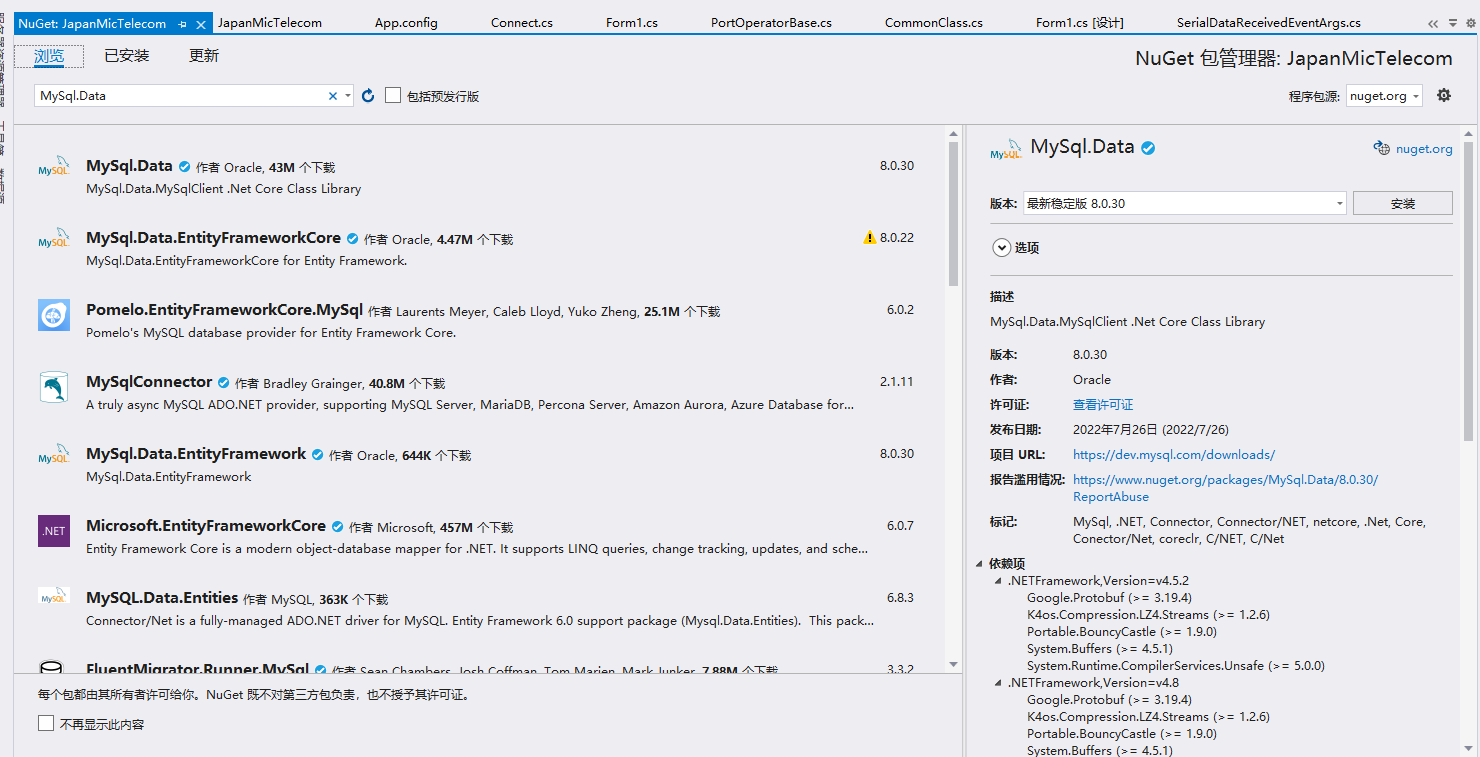Select the Microsoft.EntityFrameworkCore package name

[x=206, y=526]
